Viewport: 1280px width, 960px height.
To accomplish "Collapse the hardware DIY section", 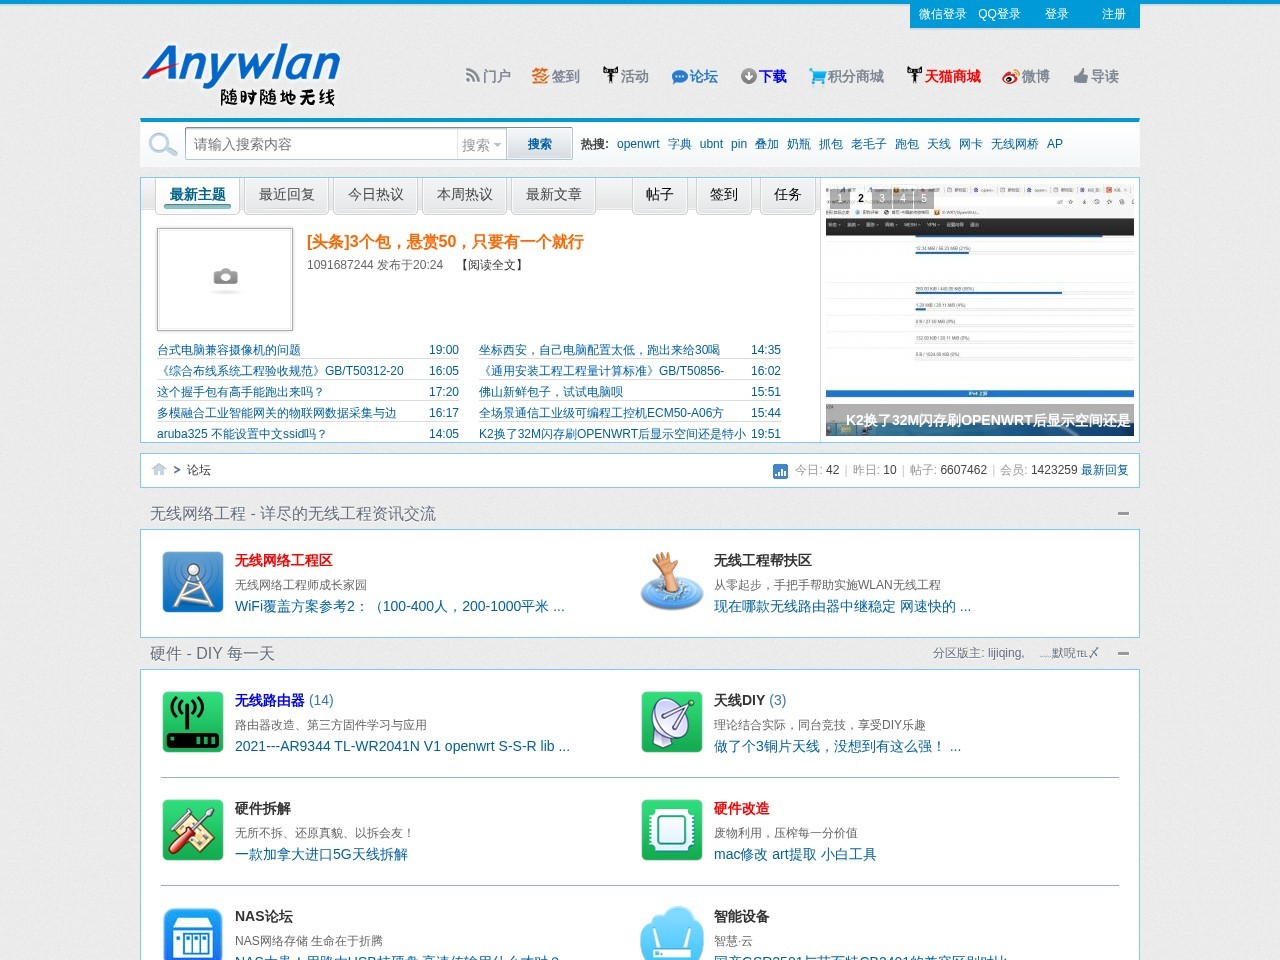I will (1123, 653).
